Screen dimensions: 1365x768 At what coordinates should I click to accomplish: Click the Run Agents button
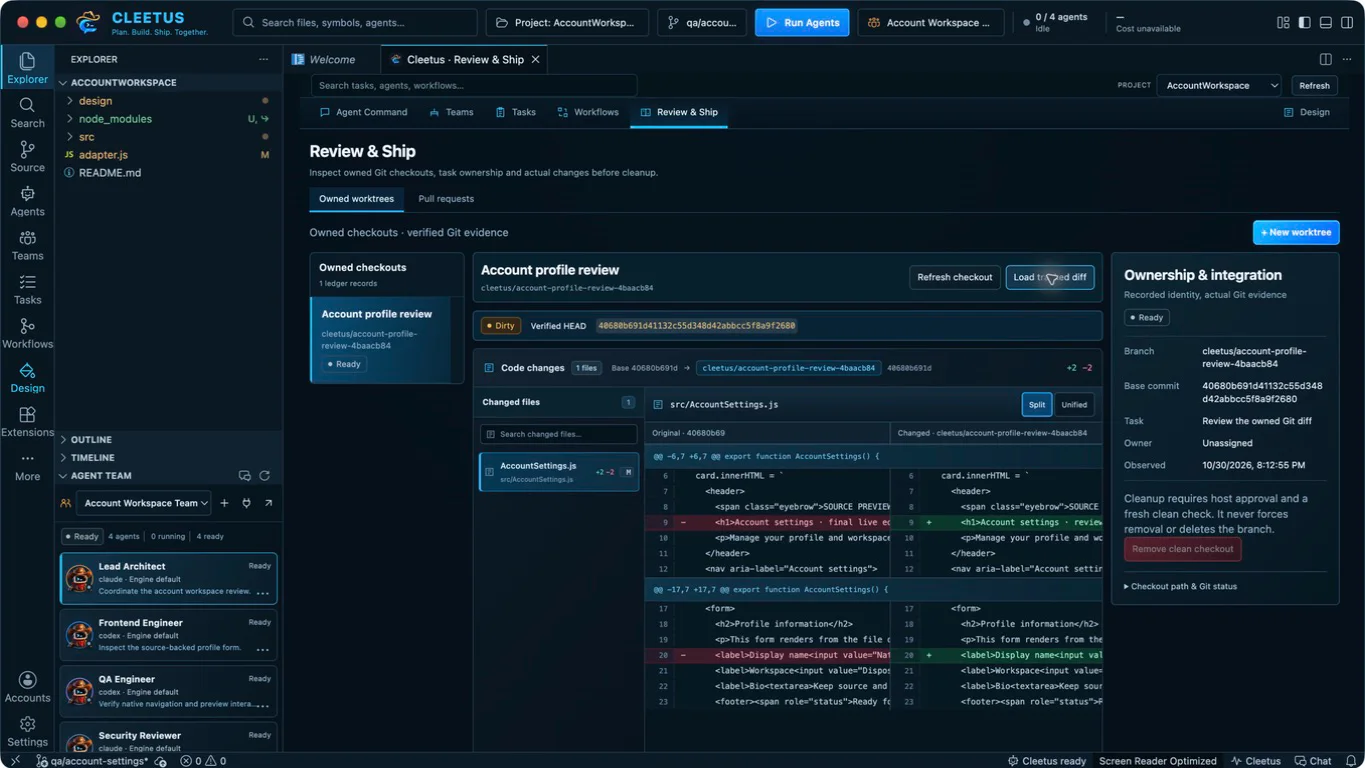pos(802,23)
